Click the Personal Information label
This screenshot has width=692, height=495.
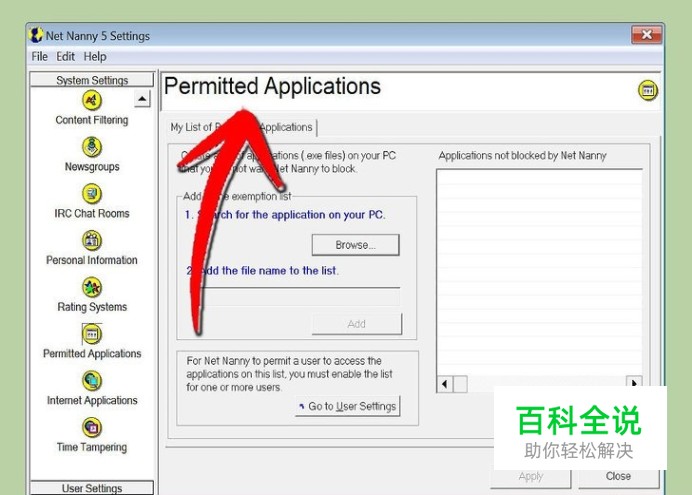tap(92, 260)
